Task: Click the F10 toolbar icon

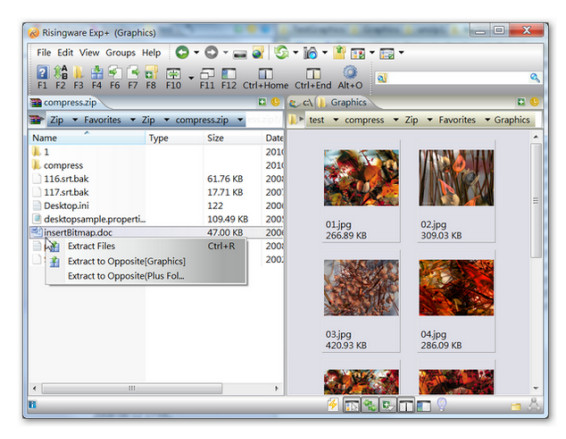Action: (173, 74)
